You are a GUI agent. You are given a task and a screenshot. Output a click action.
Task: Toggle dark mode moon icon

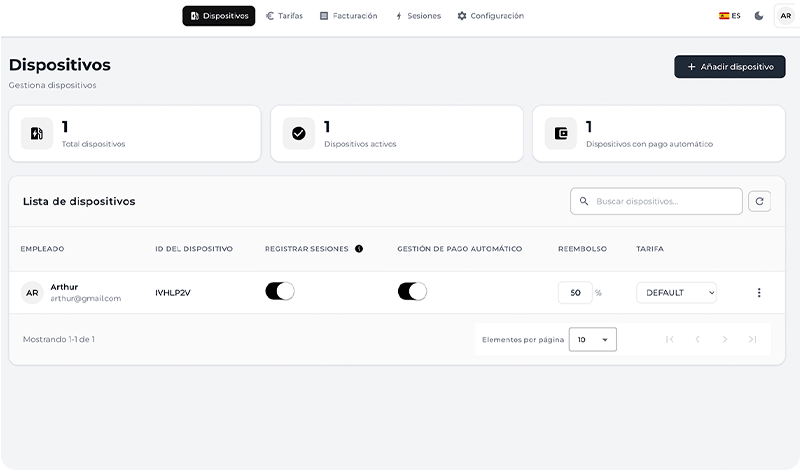(x=759, y=16)
